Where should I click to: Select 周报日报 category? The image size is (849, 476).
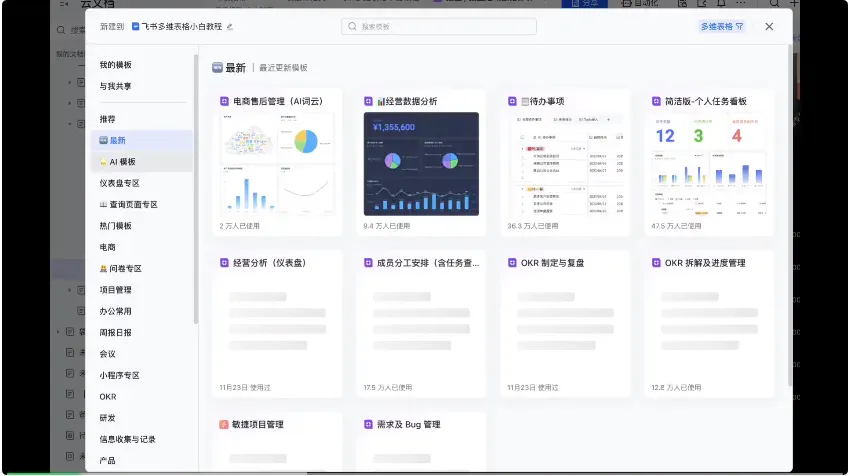115,332
